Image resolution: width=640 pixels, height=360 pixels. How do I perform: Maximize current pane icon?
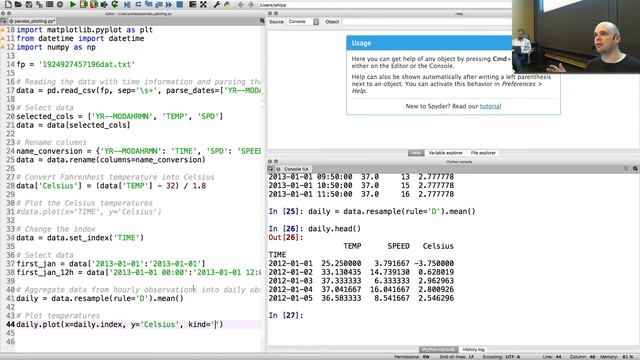193,4
